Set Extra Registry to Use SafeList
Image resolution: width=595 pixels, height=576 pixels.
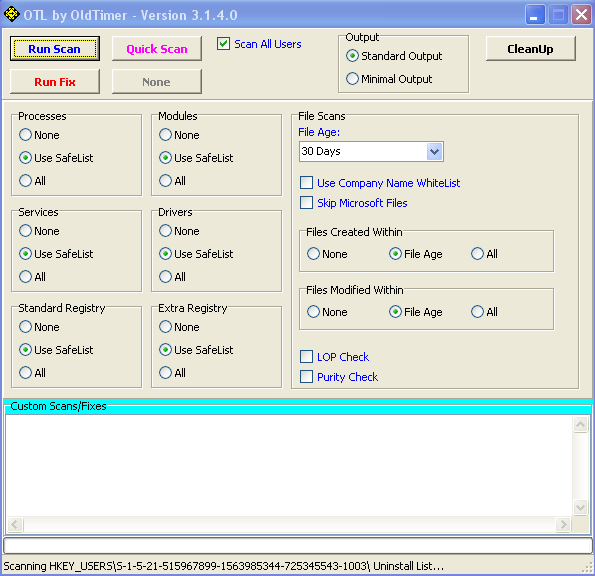coord(165,349)
